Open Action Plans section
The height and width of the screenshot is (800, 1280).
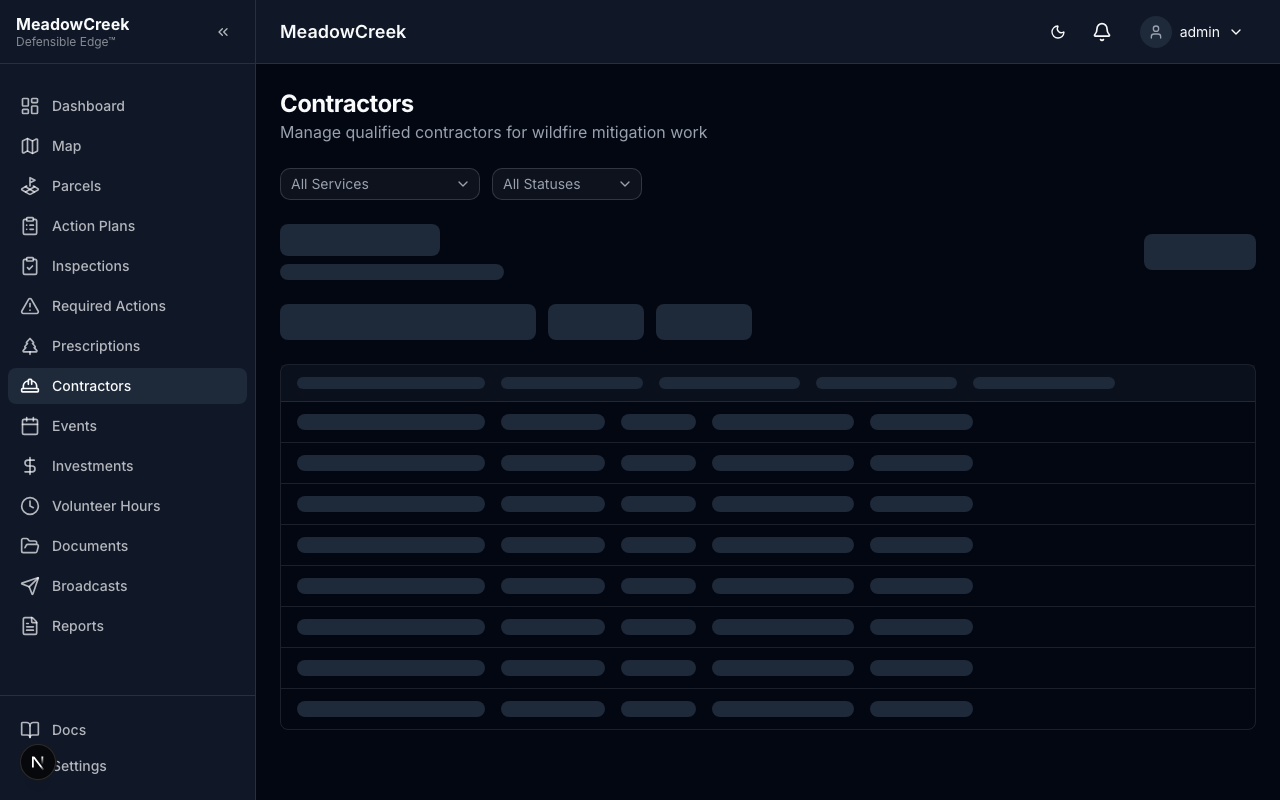coord(127,226)
